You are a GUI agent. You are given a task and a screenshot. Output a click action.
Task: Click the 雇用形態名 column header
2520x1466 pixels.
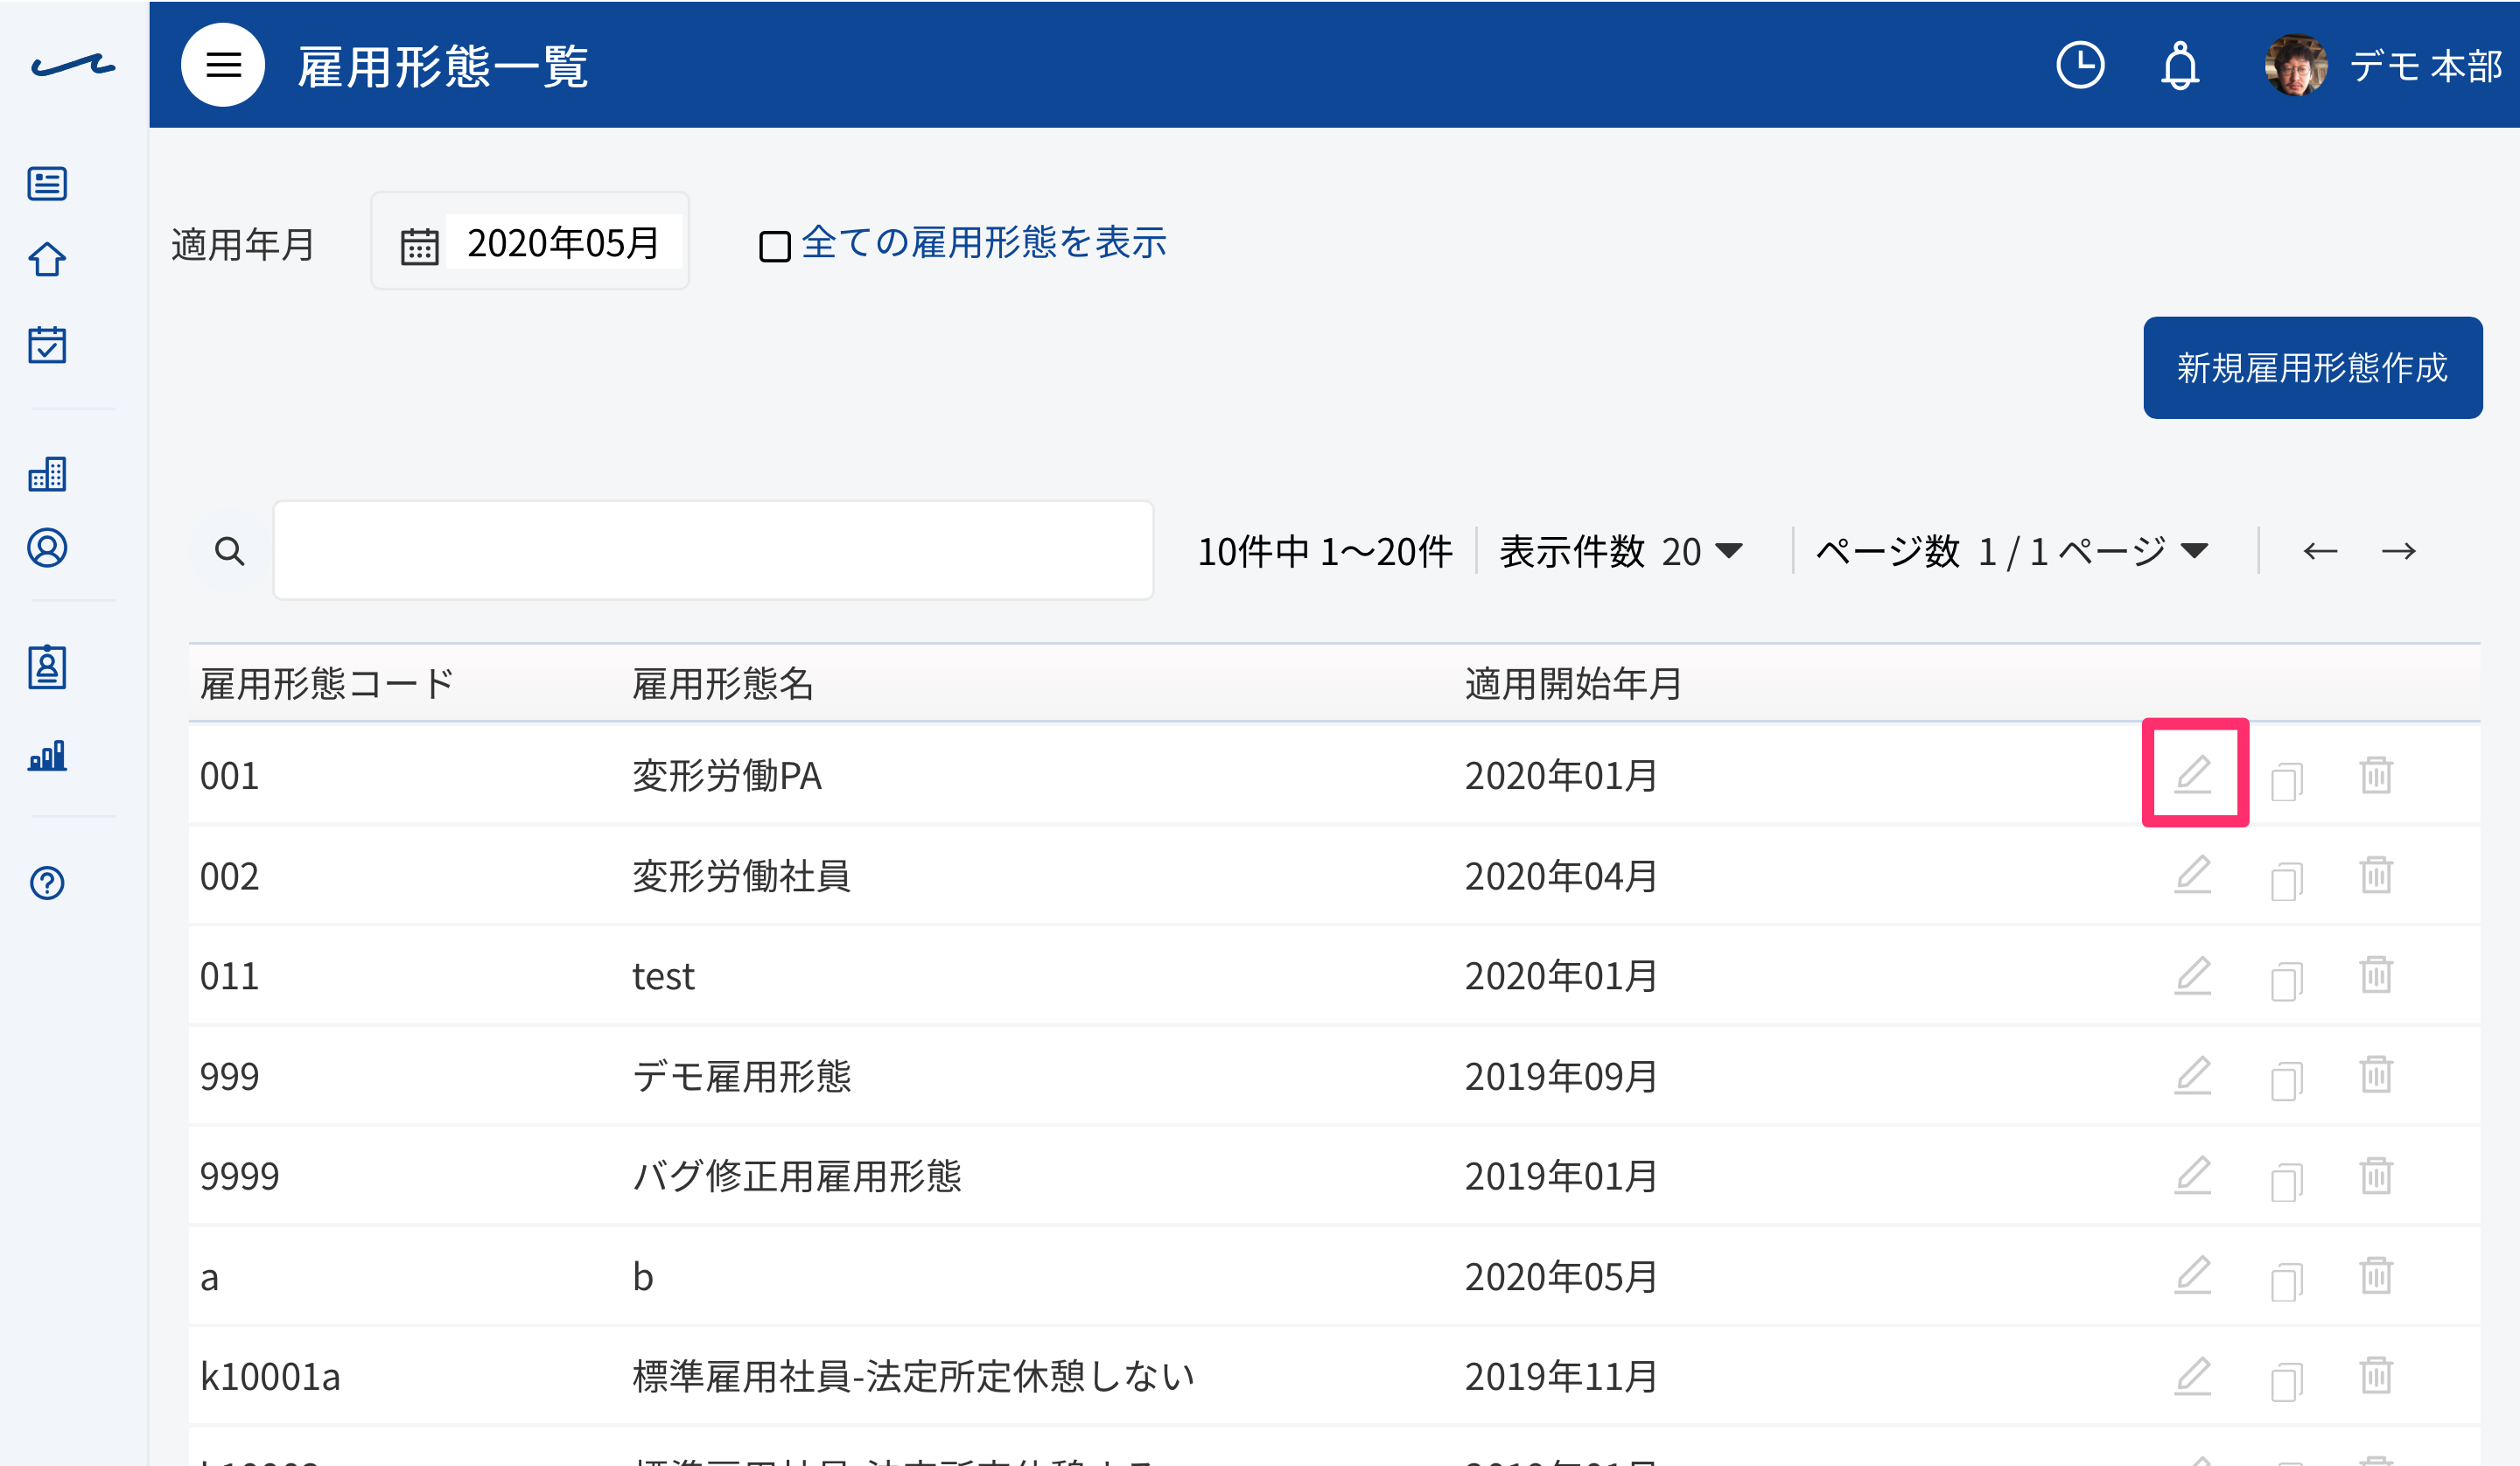[x=722, y=683]
